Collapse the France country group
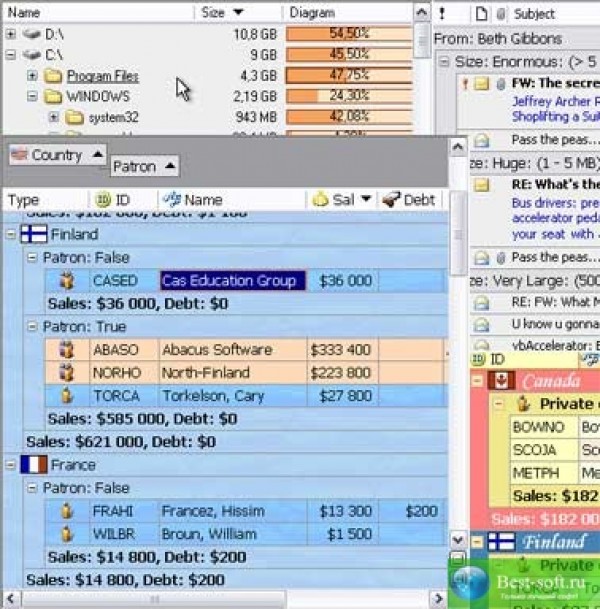The width and height of the screenshot is (600, 609). pos(11,465)
